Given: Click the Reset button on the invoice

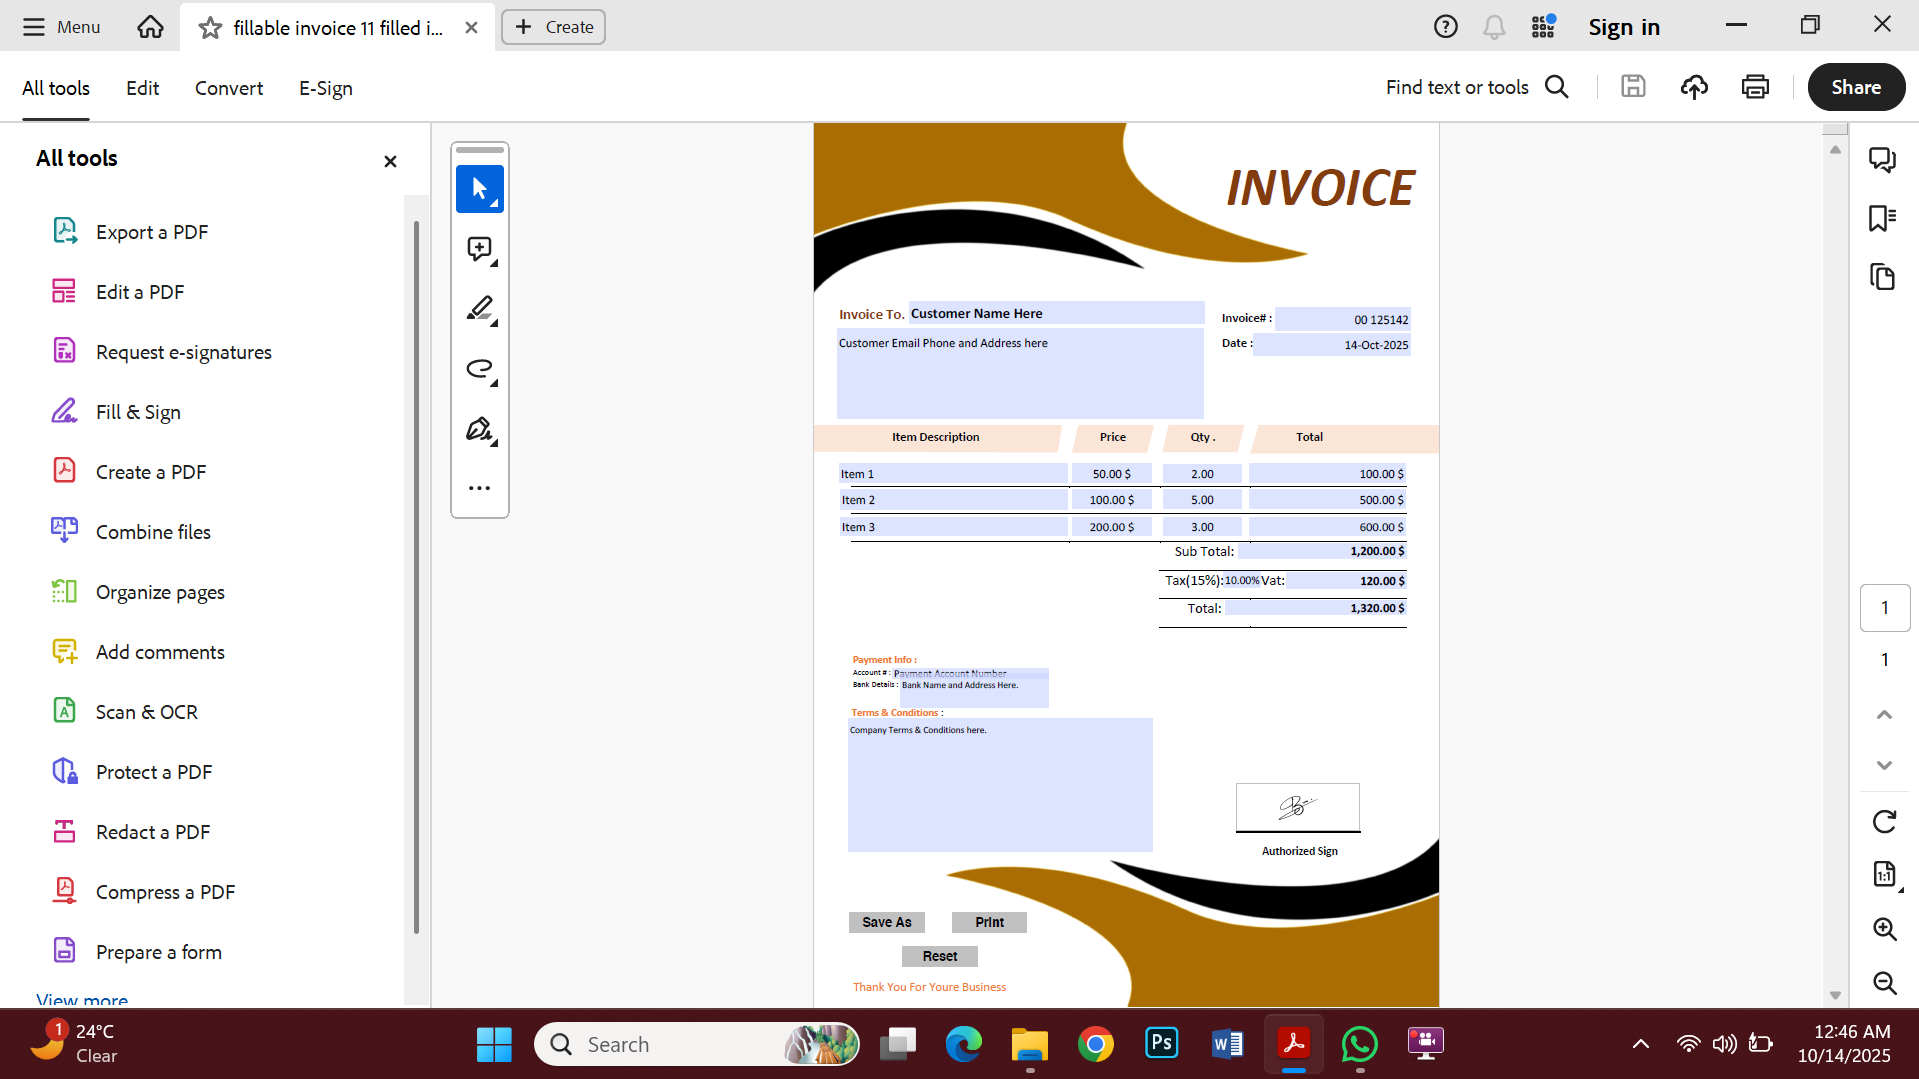Looking at the screenshot, I should (x=939, y=956).
